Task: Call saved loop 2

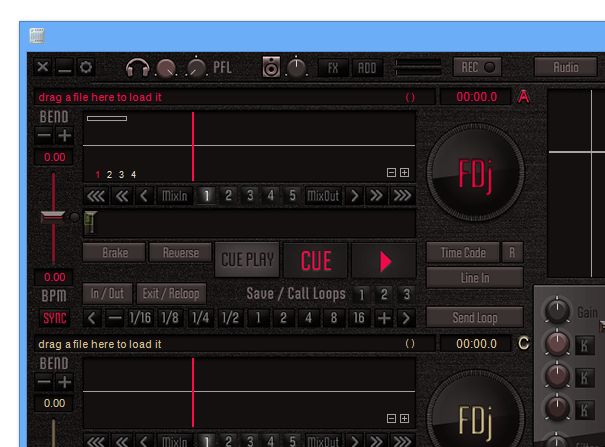Action: point(384,295)
